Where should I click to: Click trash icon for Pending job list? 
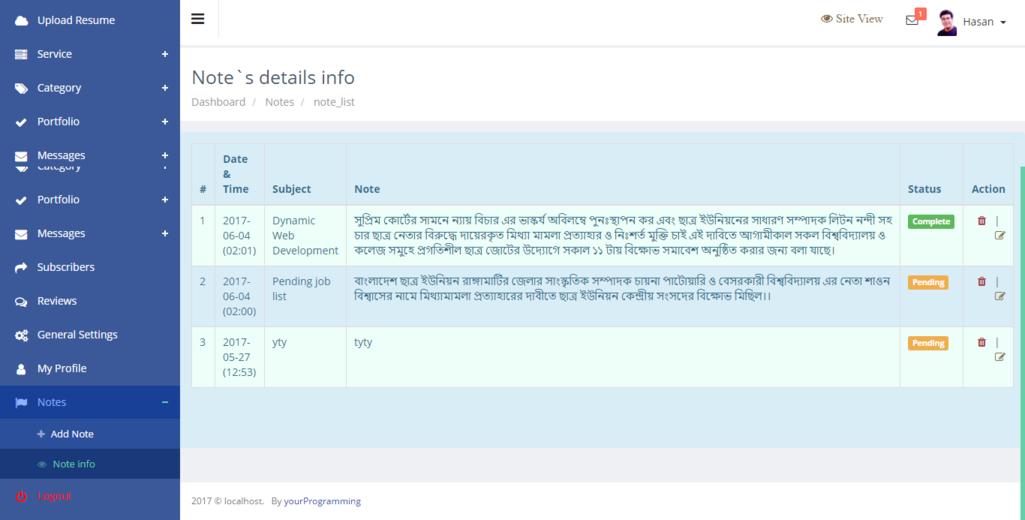click(x=981, y=282)
